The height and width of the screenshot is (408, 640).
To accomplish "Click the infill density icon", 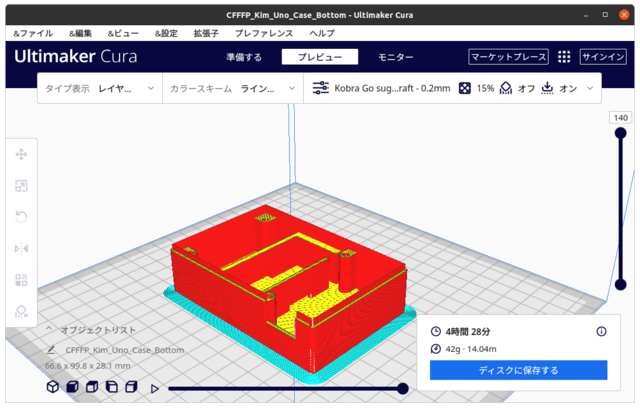I will coord(464,88).
